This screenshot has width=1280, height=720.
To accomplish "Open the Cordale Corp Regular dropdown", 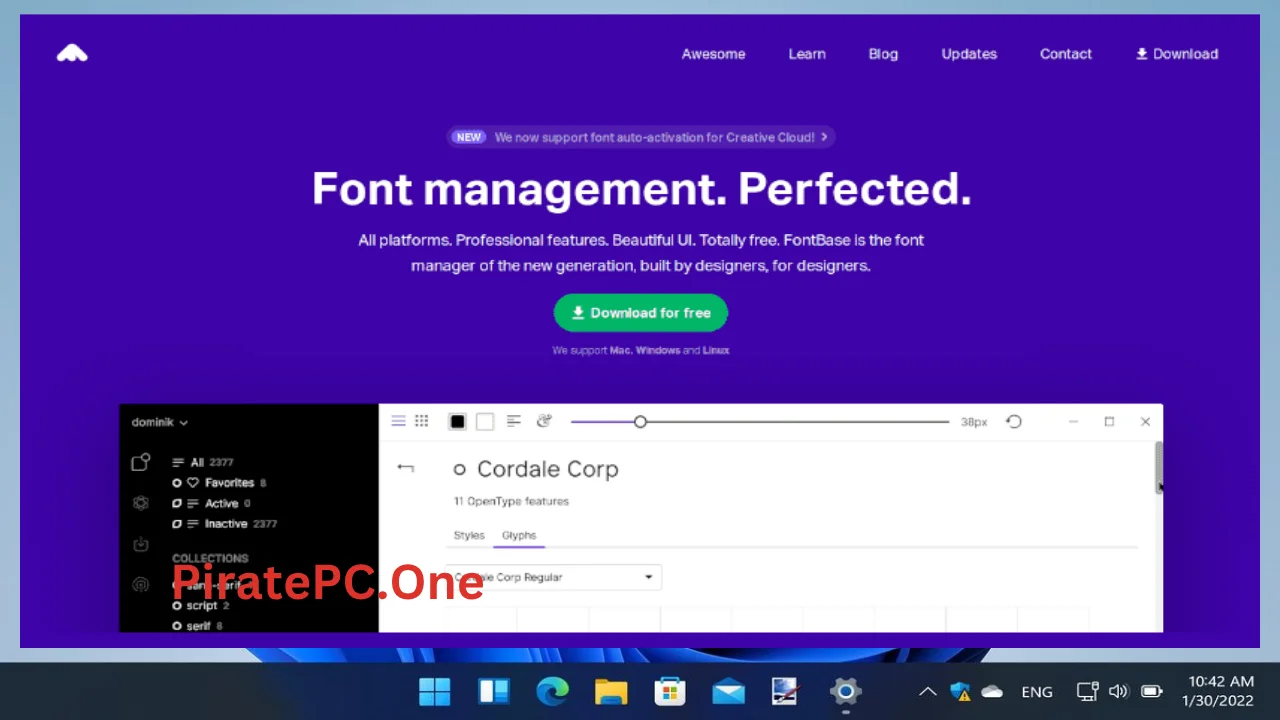I will click(x=554, y=577).
